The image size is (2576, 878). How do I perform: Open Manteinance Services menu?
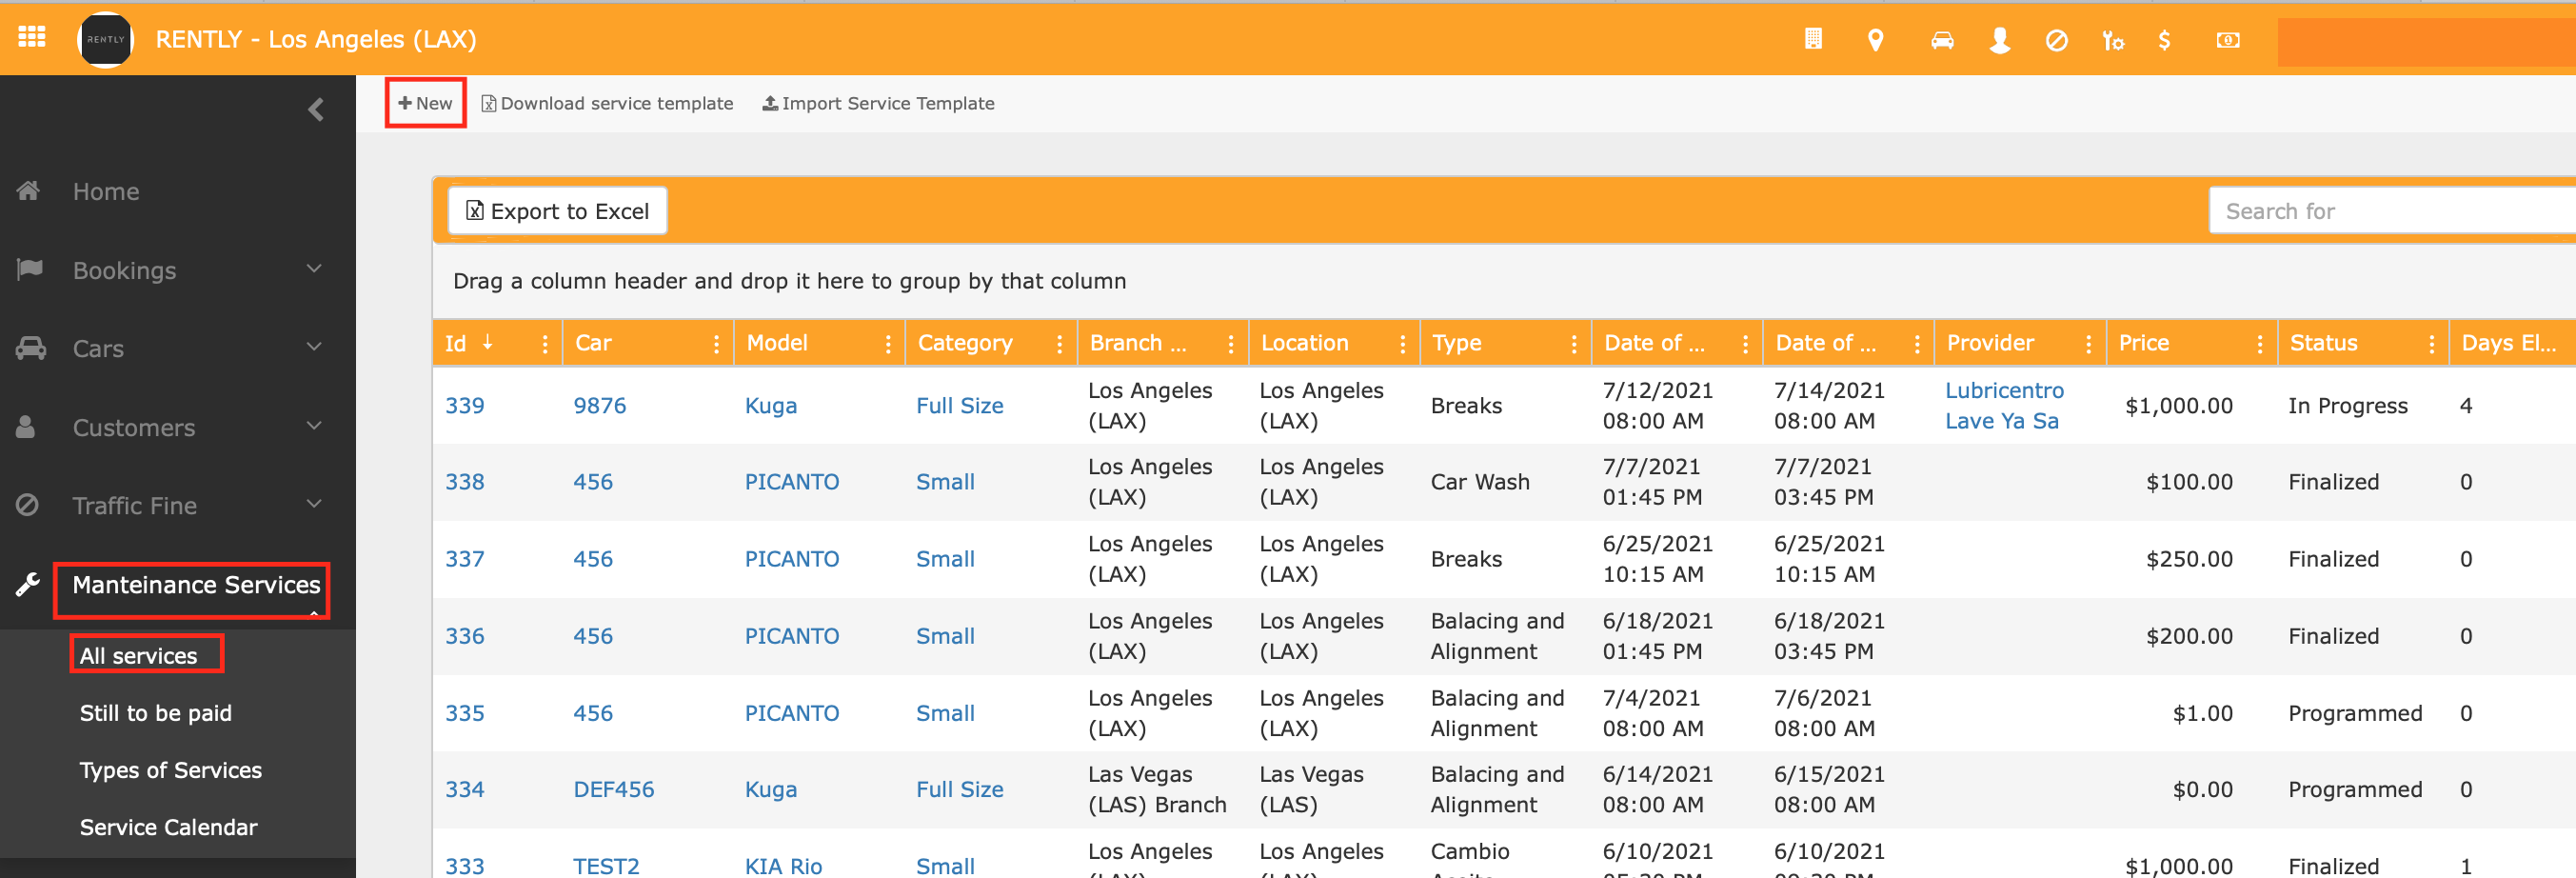196,584
